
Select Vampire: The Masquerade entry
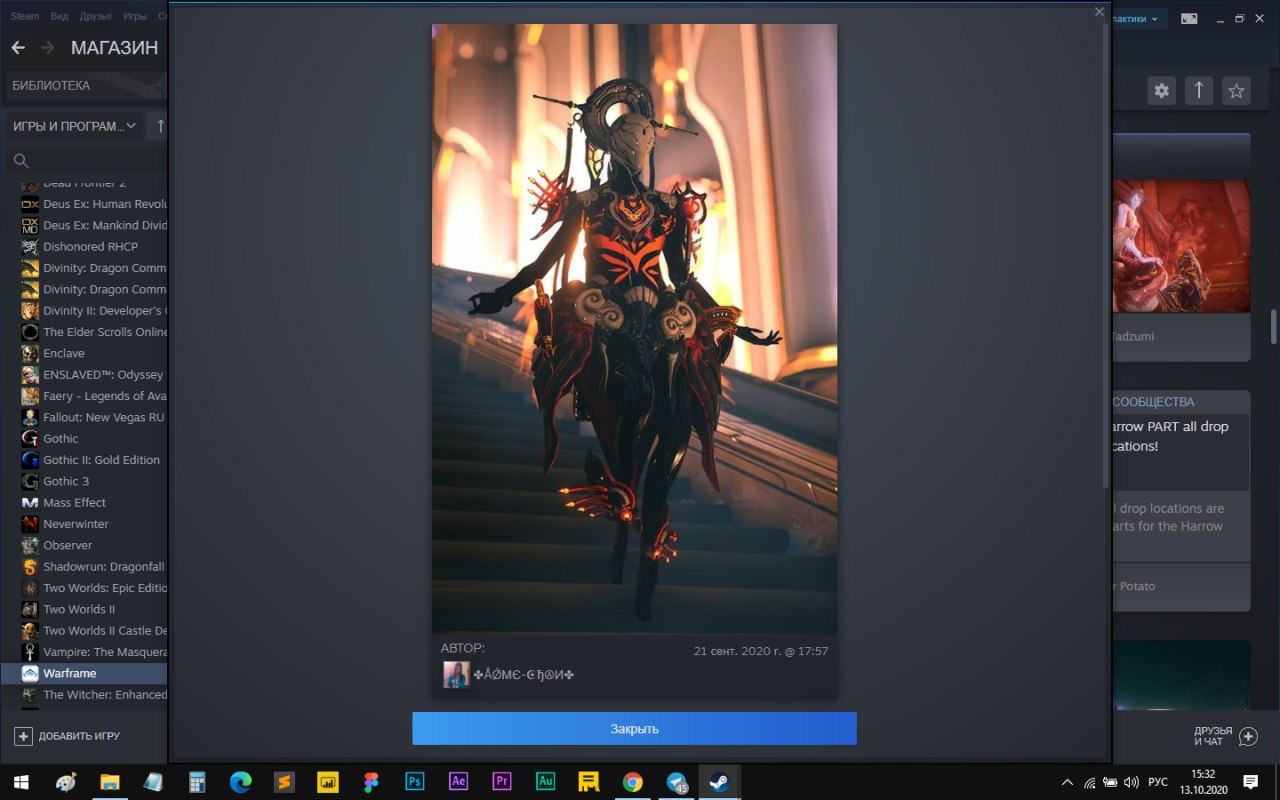(x=93, y=652)
